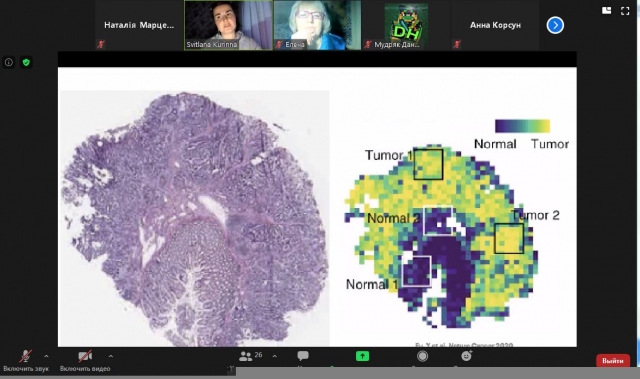Click the 'Normal 1' label text
The width and height of the screenshot is (640, 379).
(x=372, y=284)
